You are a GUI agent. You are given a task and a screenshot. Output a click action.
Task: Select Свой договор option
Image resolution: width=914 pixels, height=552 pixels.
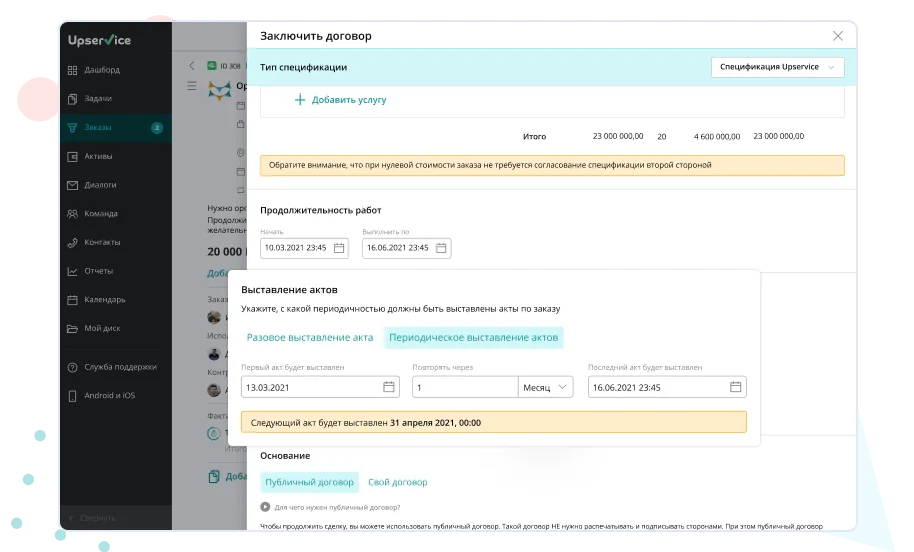pyautogui.click(x=398, y=482)
